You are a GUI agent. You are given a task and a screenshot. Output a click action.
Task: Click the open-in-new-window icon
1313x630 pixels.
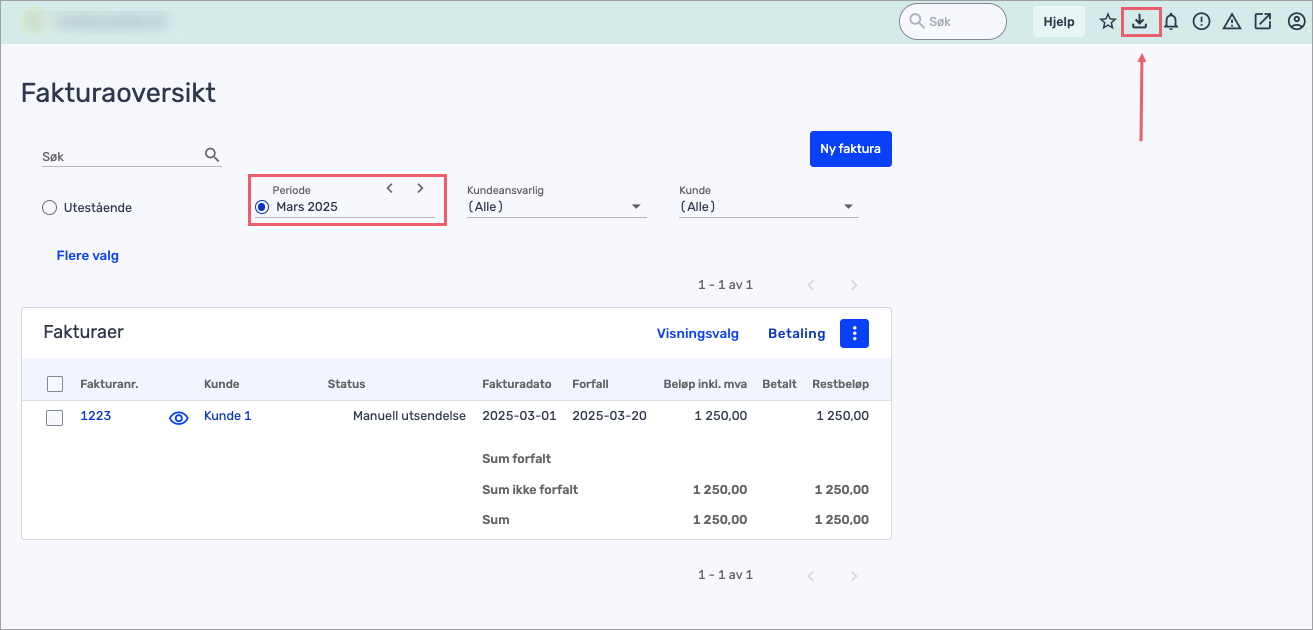click(1263, 21)
